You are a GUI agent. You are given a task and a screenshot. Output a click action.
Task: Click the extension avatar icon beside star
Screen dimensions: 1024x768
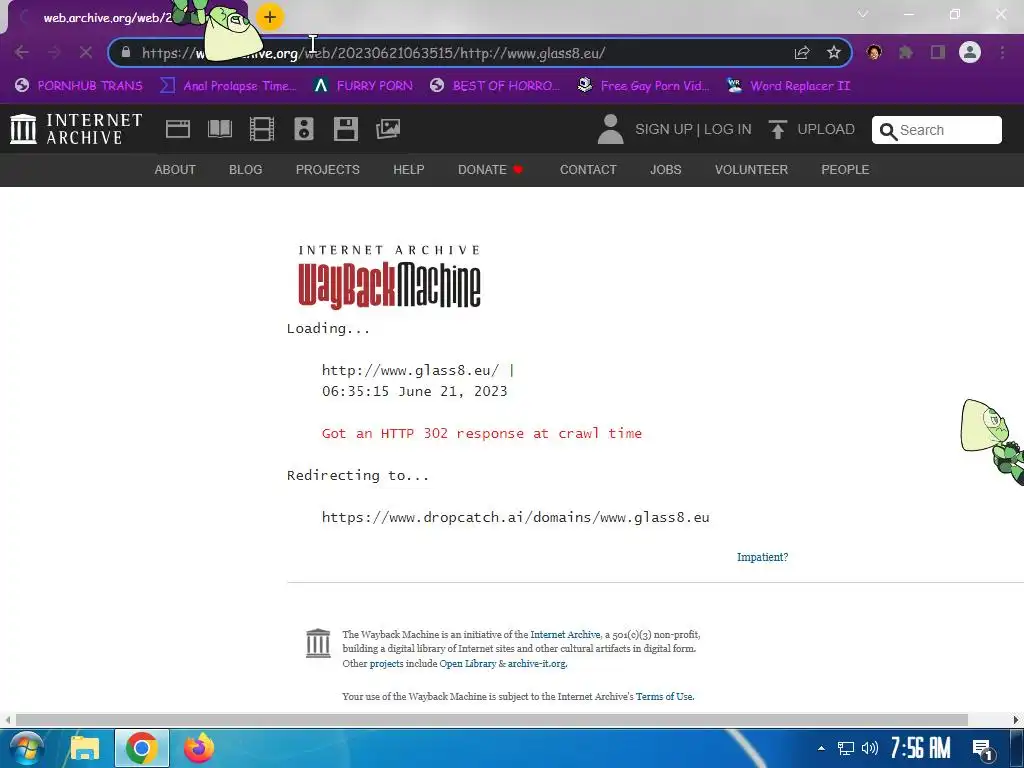874,52
